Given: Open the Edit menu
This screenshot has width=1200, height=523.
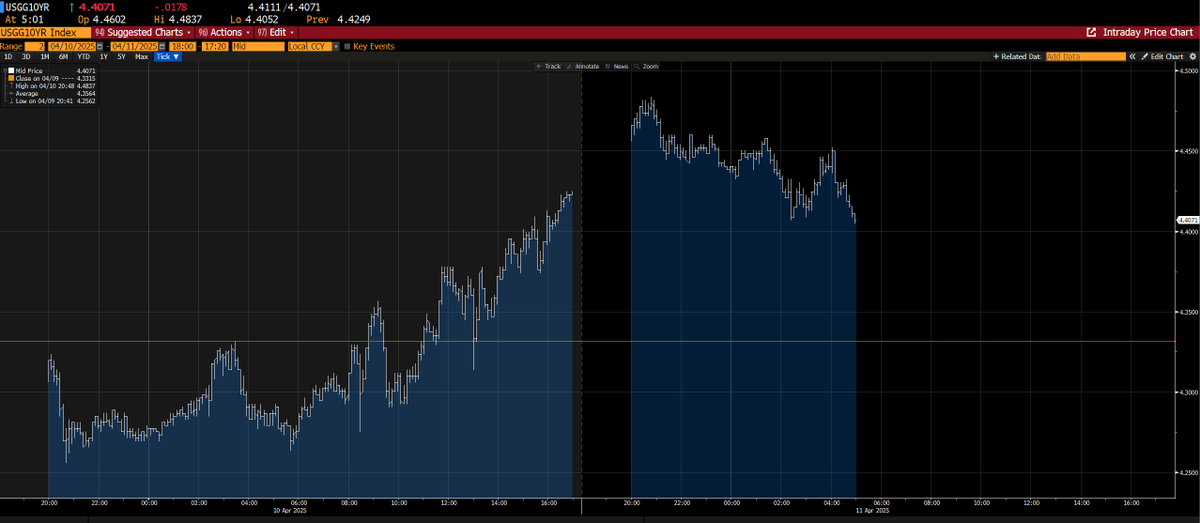Looking at the screenshot, I should click(x=275, y=32).
